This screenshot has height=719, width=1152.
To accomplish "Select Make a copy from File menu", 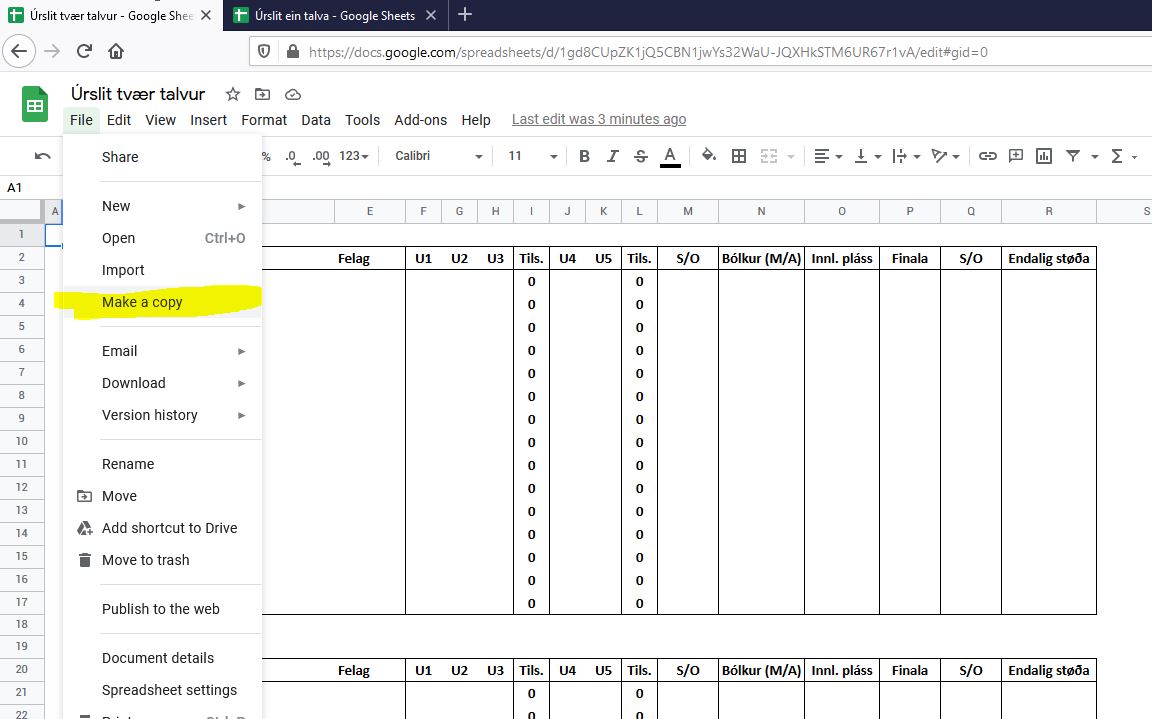I will coord(142,302).
